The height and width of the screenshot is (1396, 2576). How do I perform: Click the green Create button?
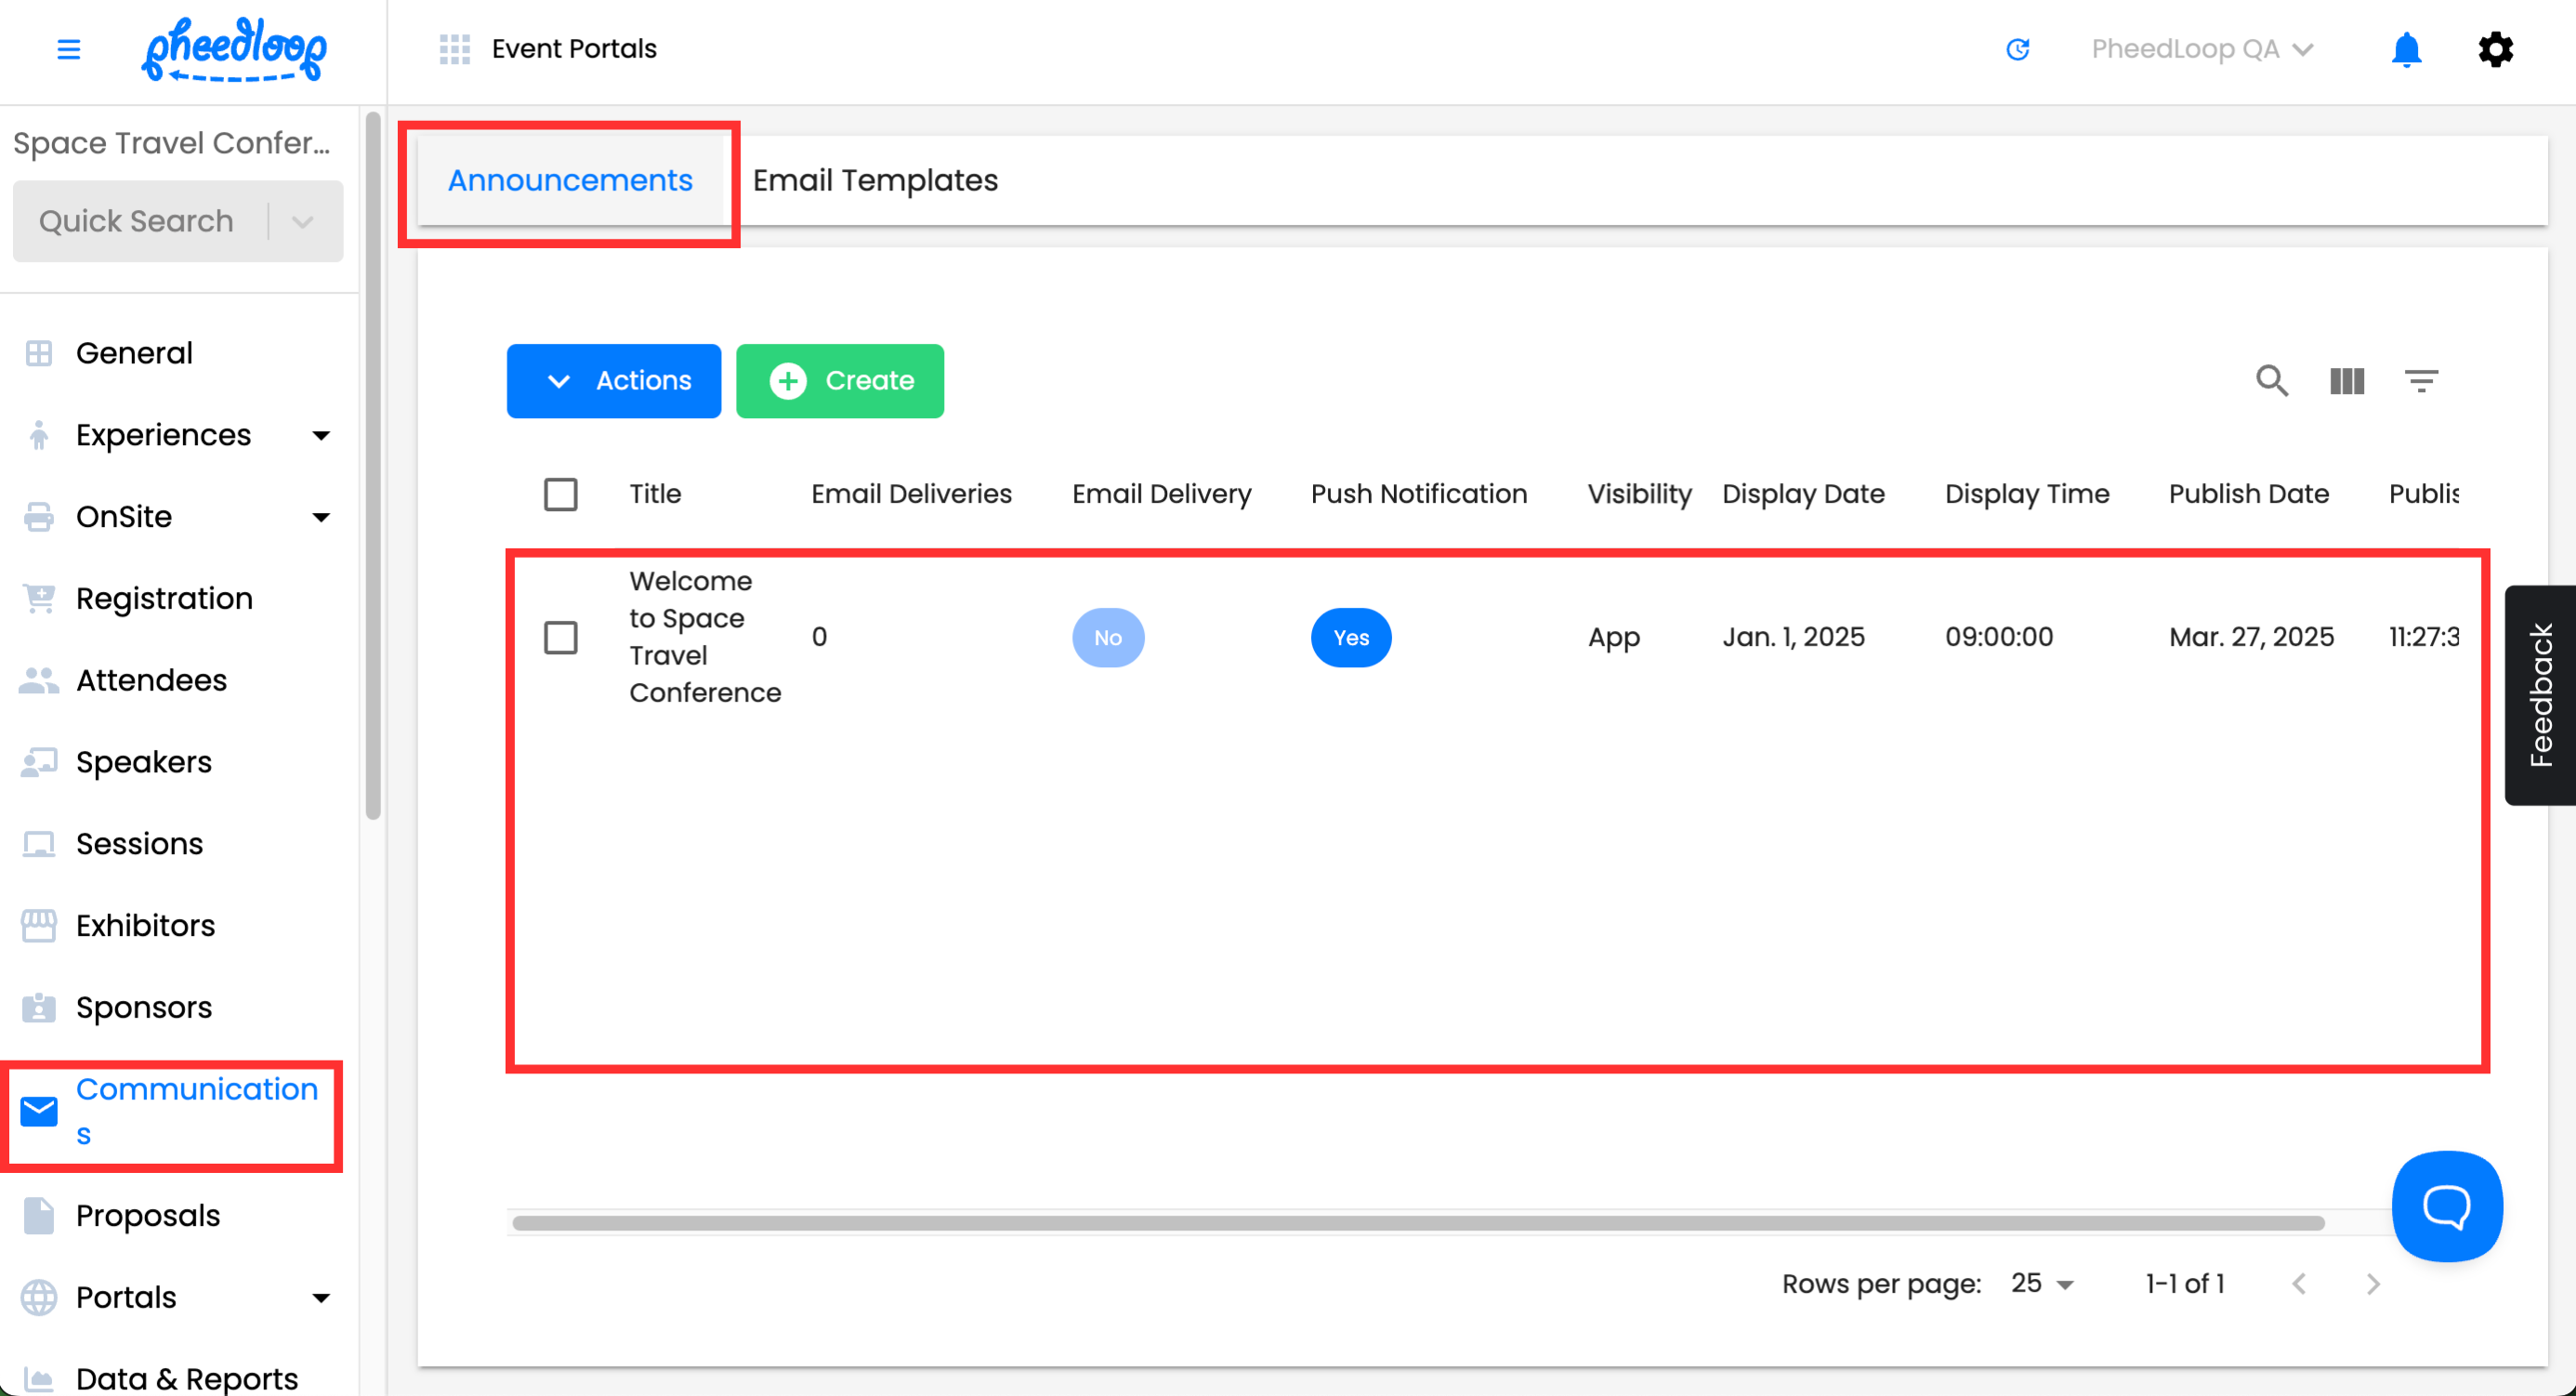click(x=839, y=381)
